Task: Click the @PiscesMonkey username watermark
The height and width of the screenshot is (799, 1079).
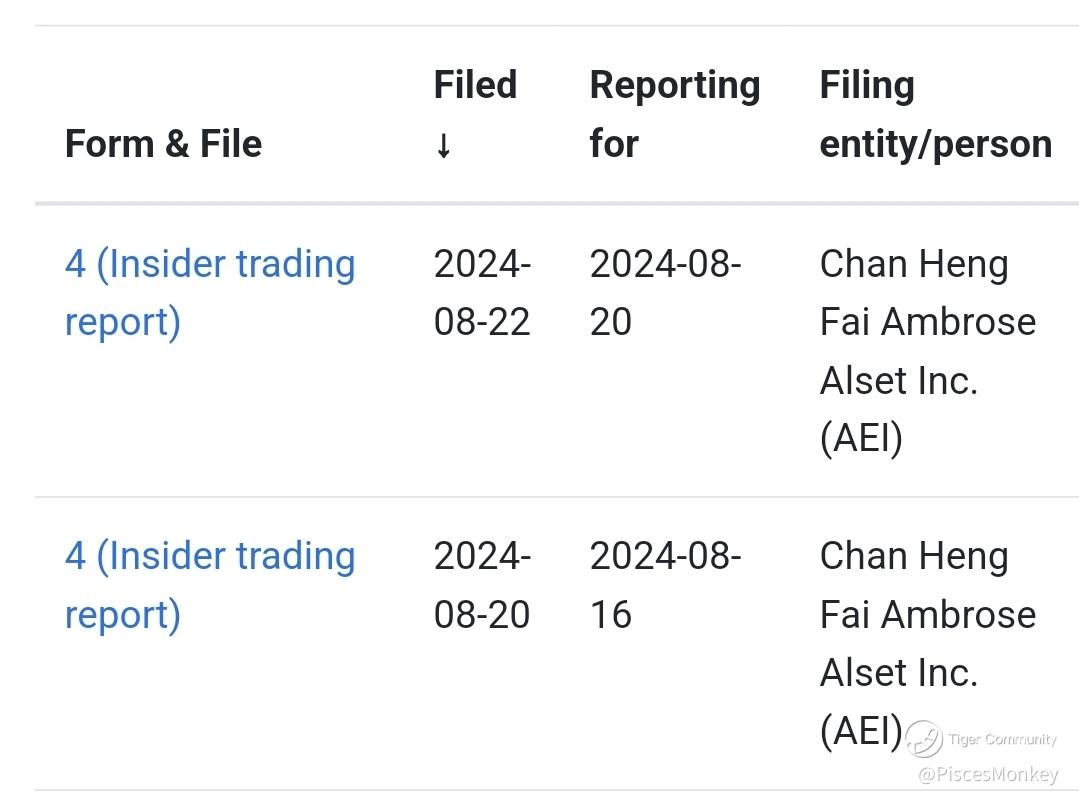Action: click(x=988, y=774)
